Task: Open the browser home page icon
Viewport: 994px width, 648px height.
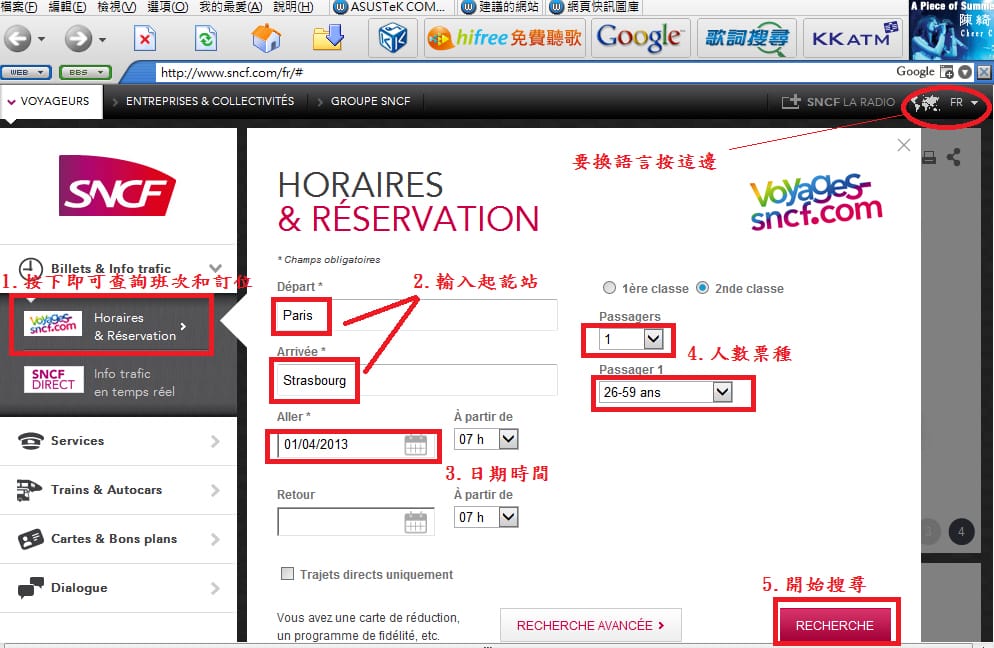Action: 266,38
